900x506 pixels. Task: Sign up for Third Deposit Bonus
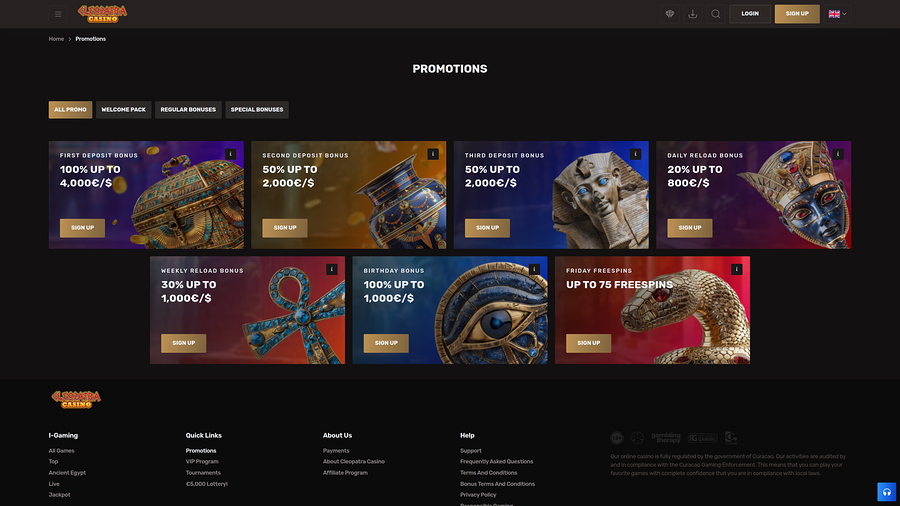point(487,228)
